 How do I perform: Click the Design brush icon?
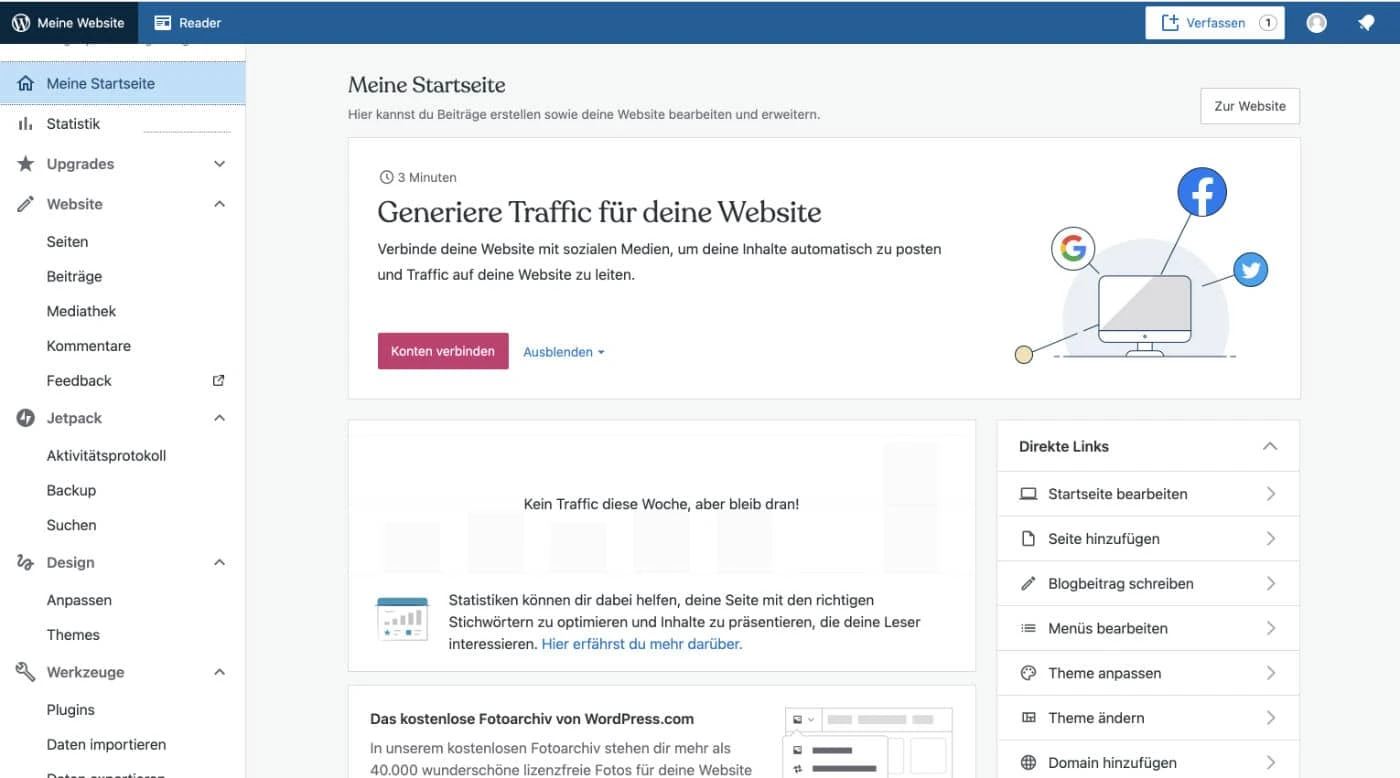(x=25, y=562)
